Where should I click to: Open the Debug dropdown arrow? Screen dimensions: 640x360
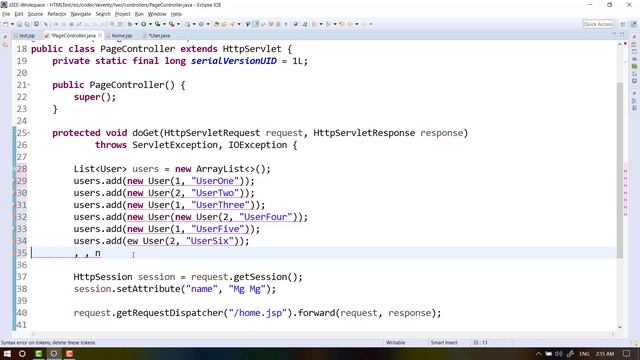coord(136,24)
